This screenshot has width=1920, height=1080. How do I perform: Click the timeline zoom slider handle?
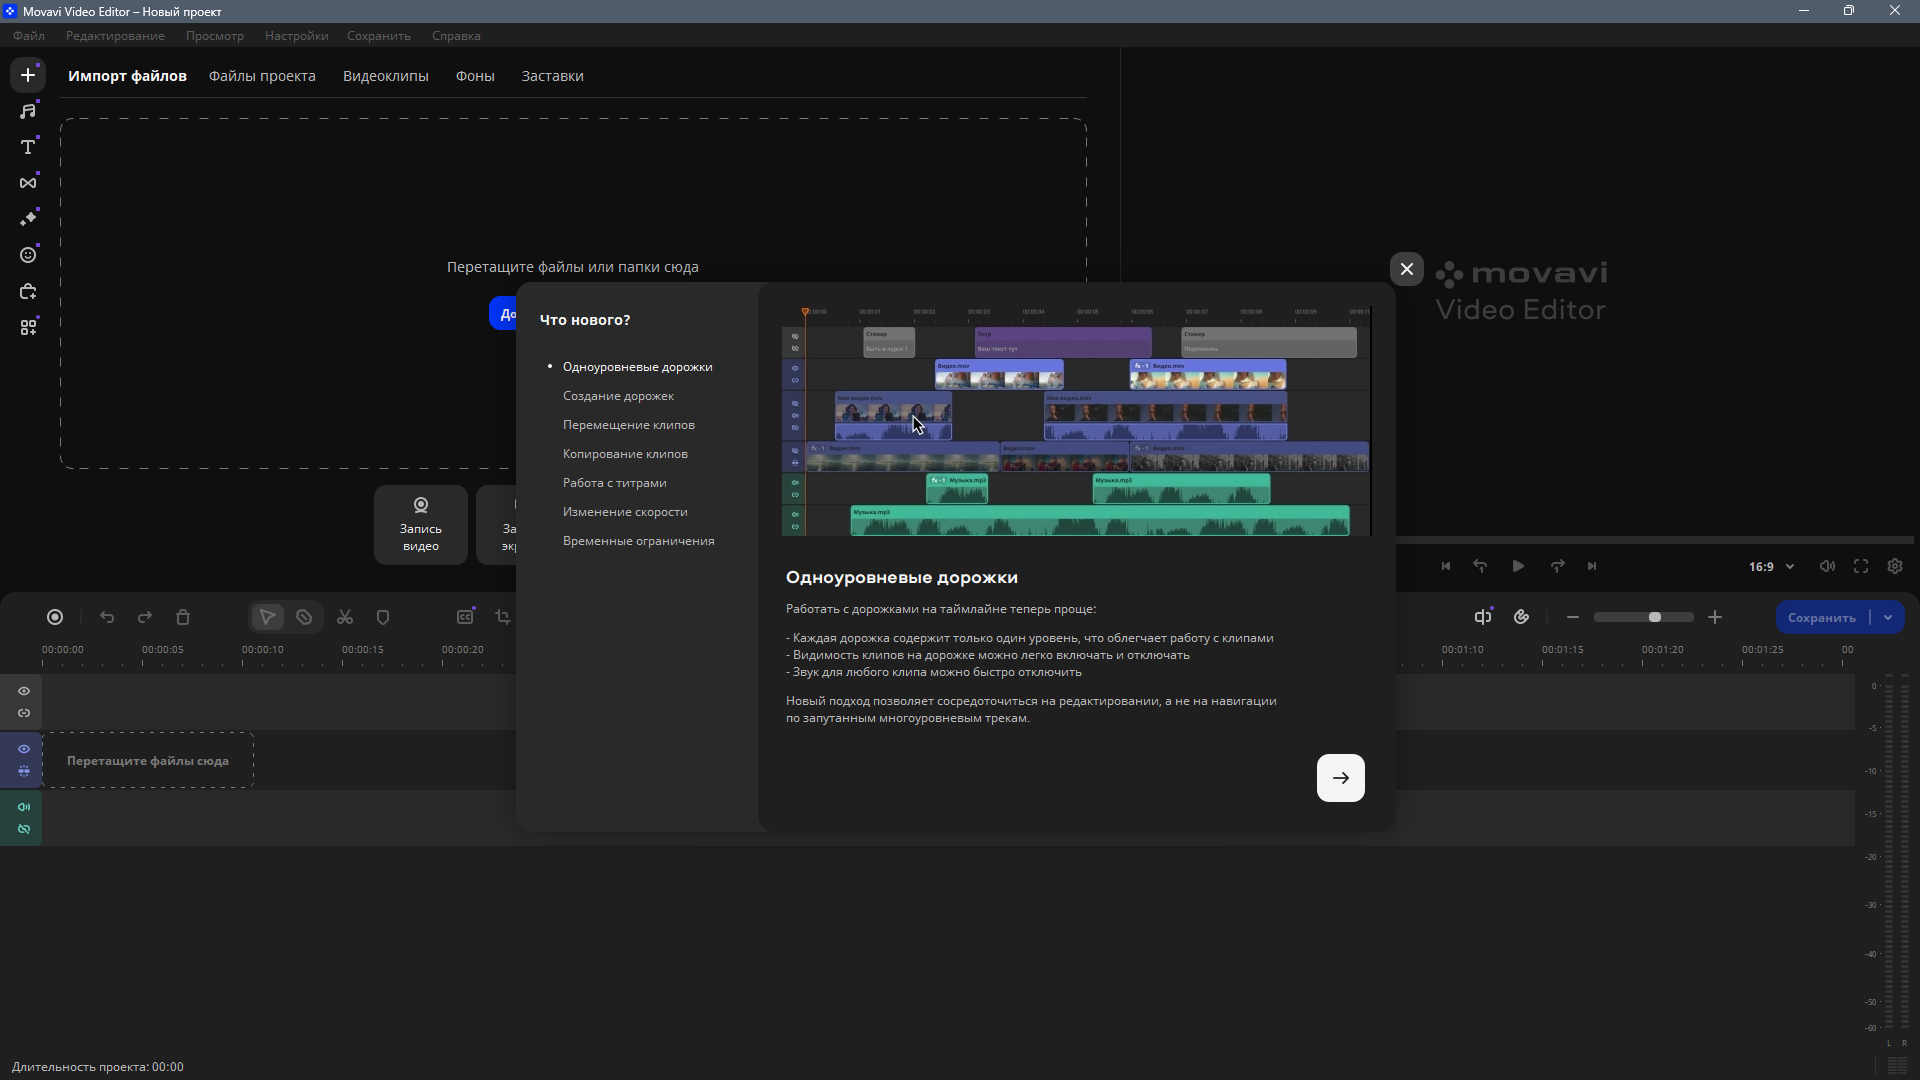click(x=1655, y=618)
